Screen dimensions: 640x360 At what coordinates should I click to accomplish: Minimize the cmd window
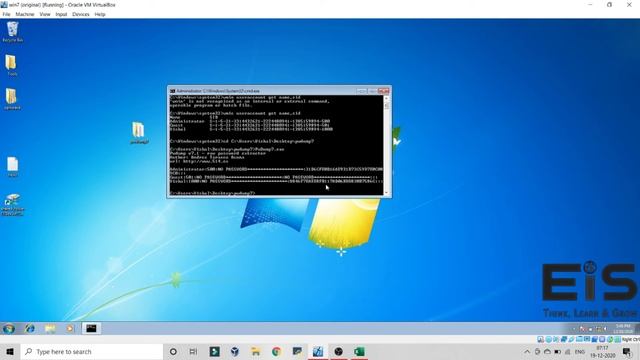(362, 91)
